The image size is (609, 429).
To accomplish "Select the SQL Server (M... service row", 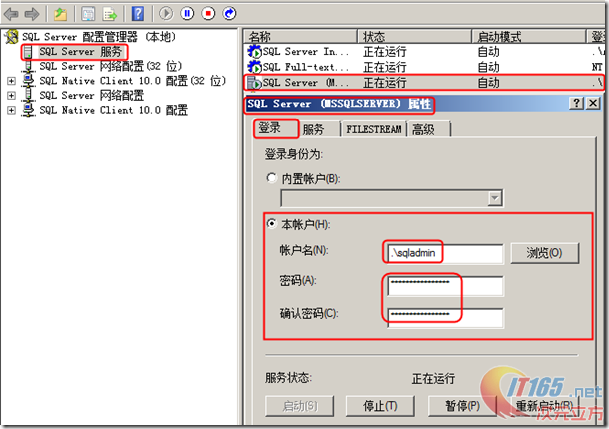I will click(425, 83).
